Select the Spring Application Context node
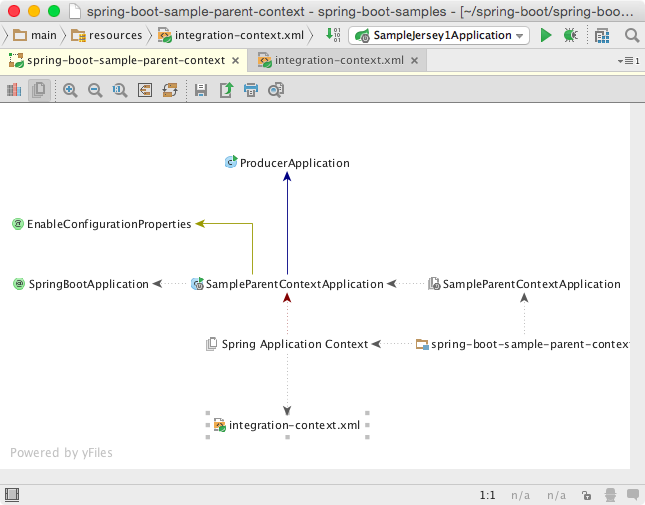 pos(287,344)
